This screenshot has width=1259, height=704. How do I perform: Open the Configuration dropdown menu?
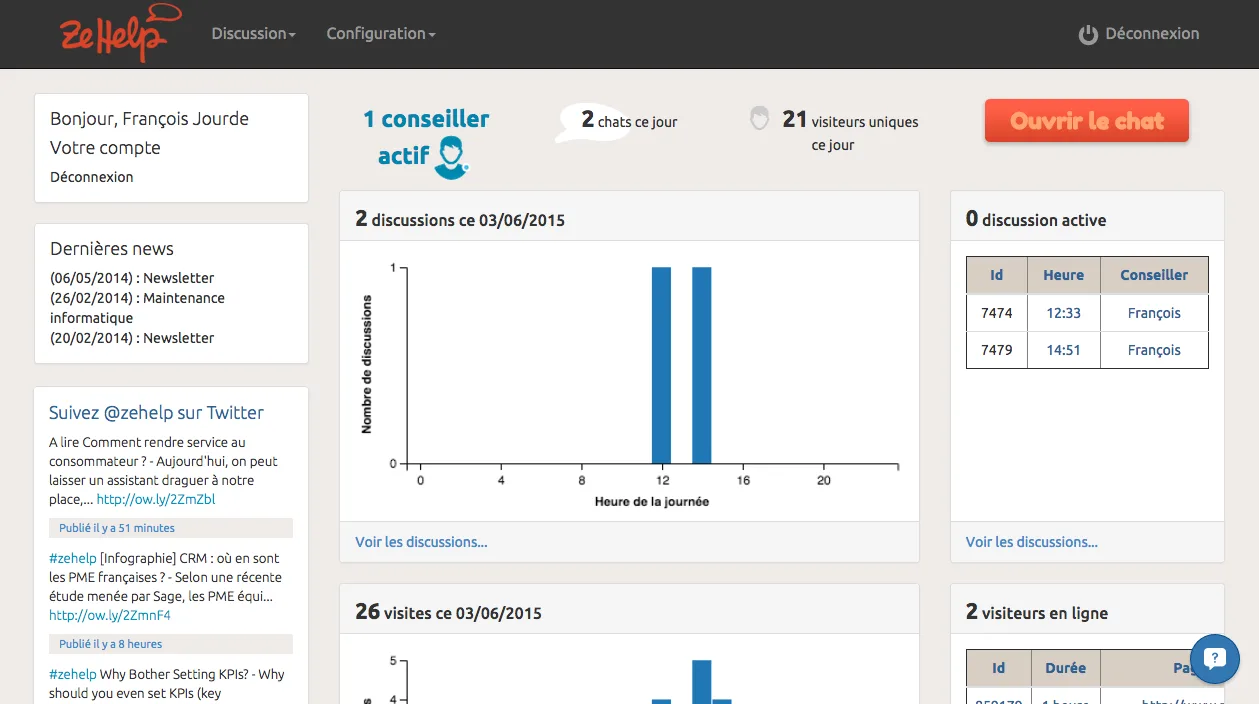pos(381,34)
